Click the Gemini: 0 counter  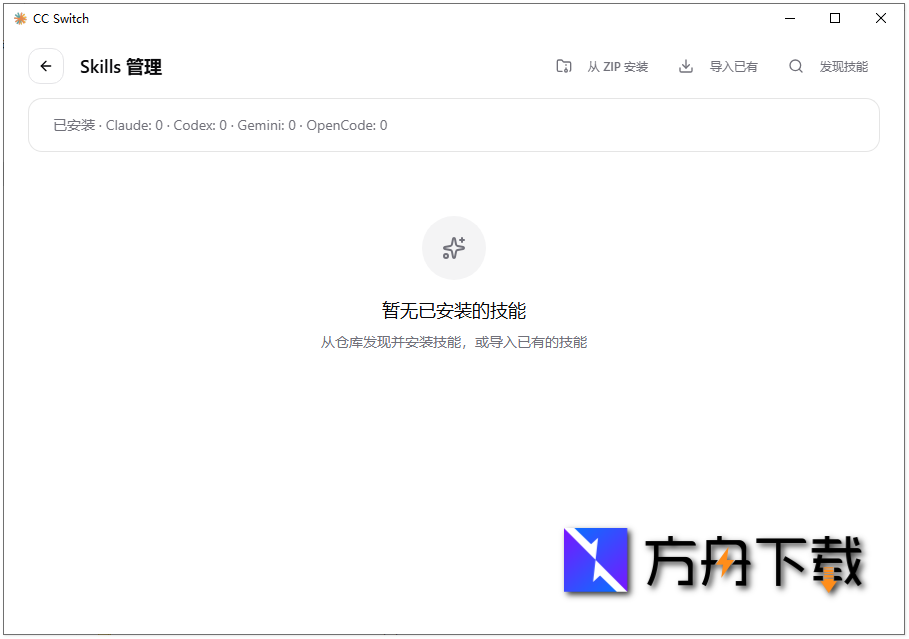267,125
